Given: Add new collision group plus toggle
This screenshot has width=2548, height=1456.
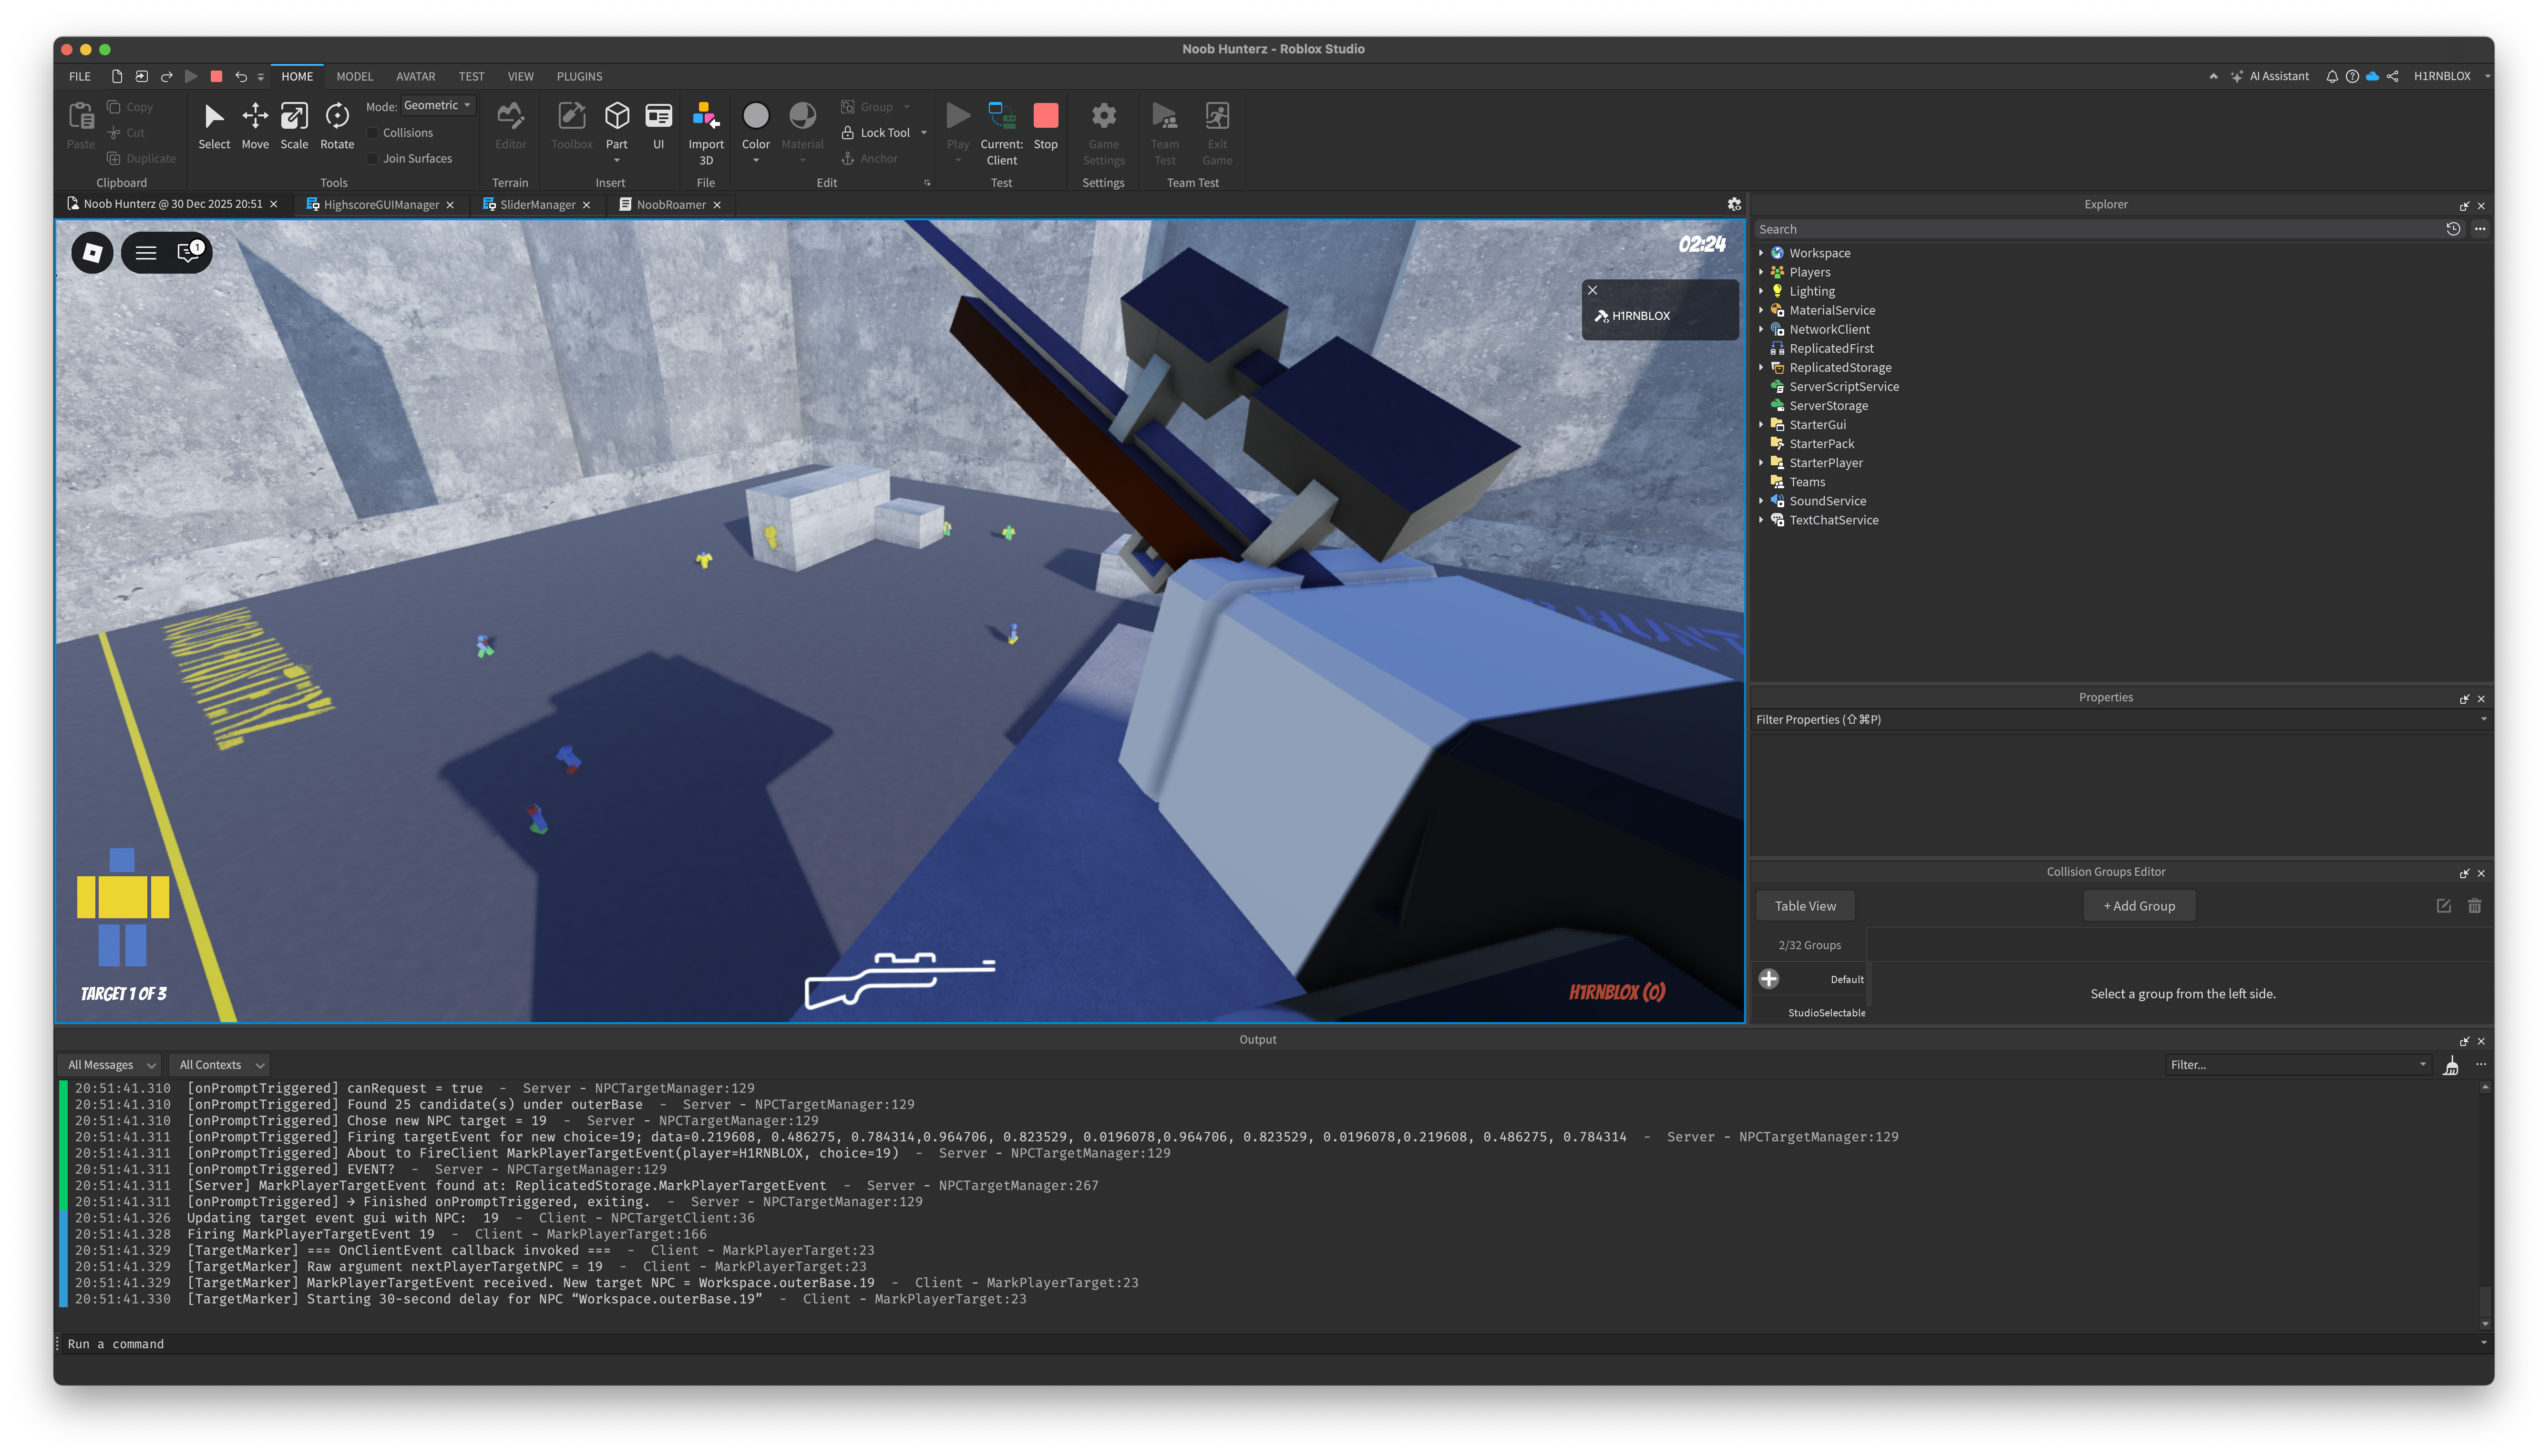Looking at the screenshot, I should (1768, 979).
